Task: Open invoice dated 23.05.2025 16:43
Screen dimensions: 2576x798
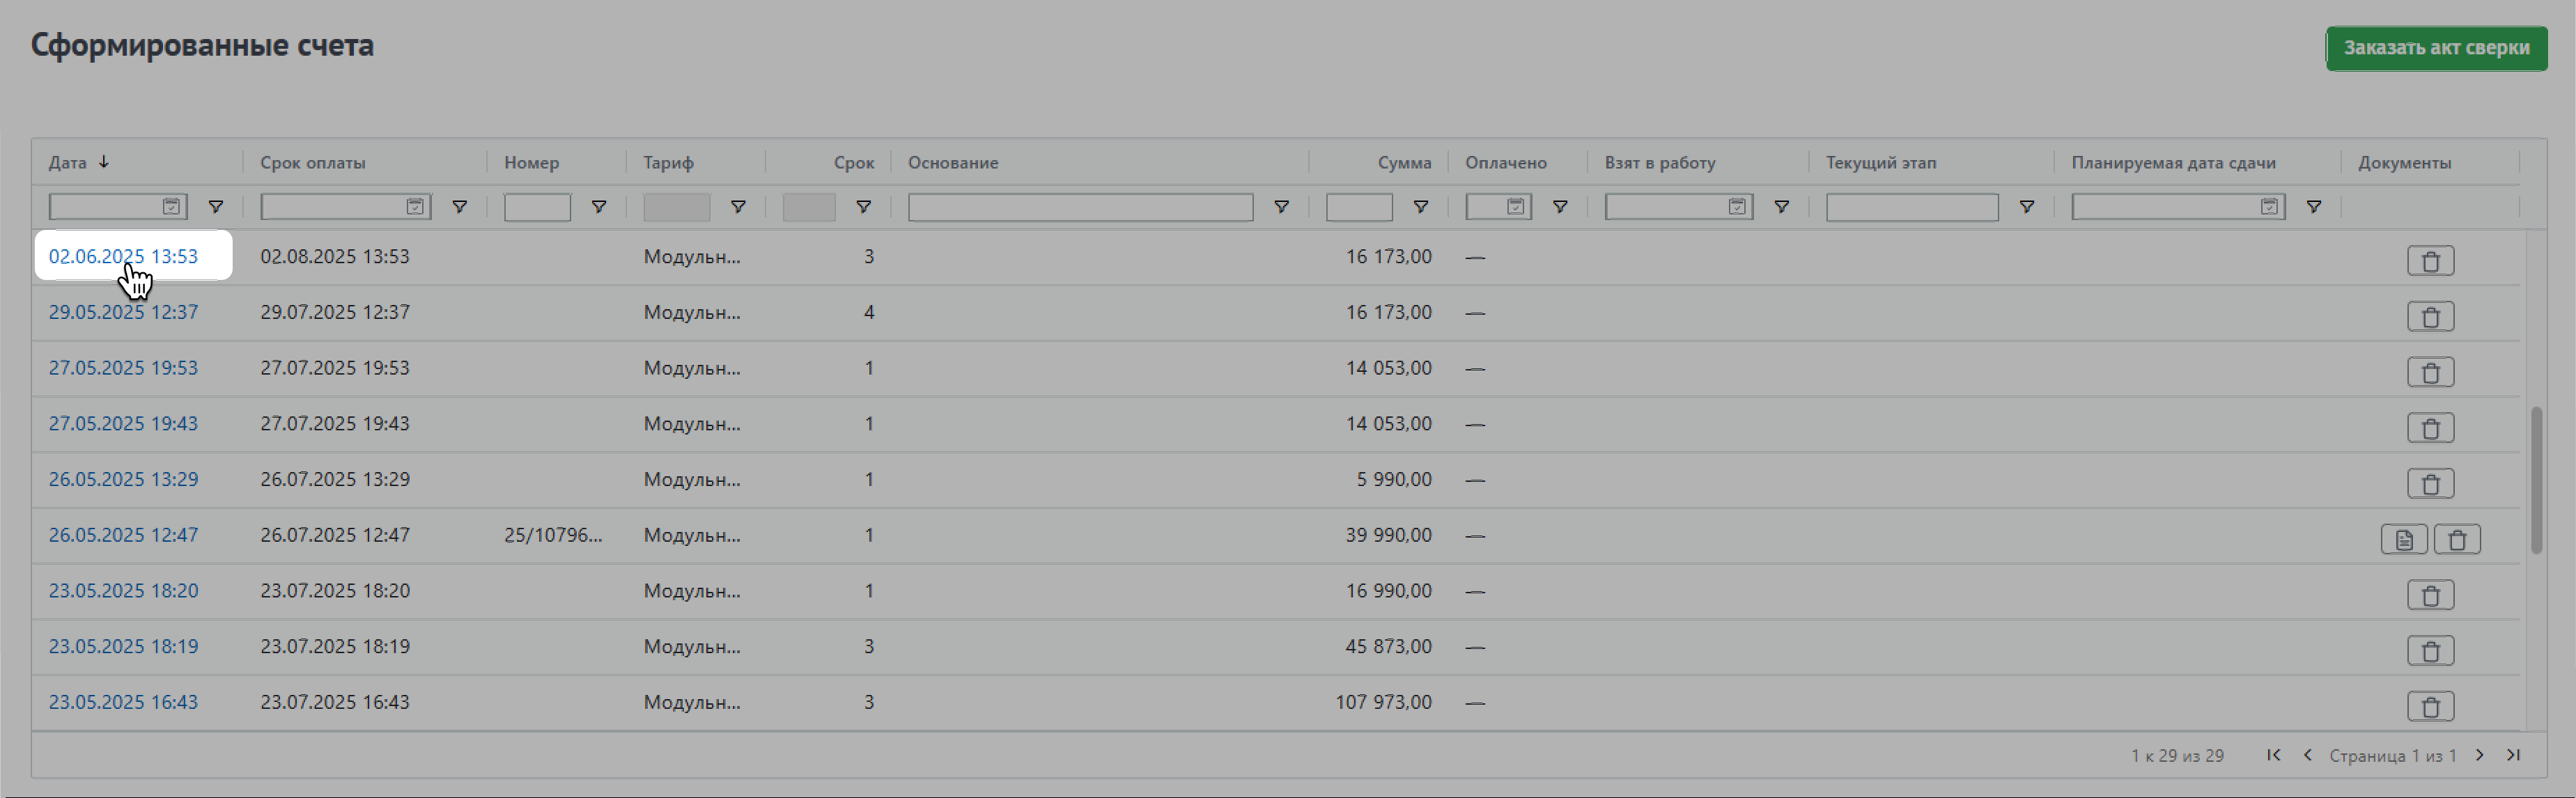Action: click(123, 702)
